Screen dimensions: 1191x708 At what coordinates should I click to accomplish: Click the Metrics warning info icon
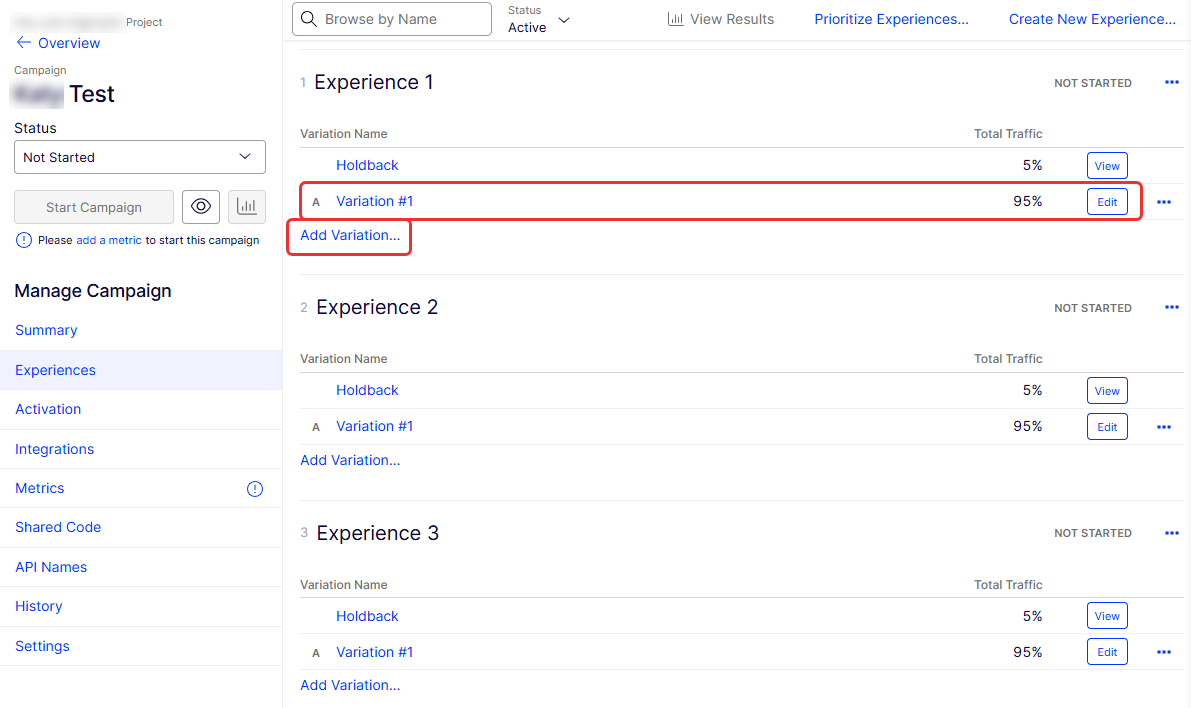coord(255,489)
